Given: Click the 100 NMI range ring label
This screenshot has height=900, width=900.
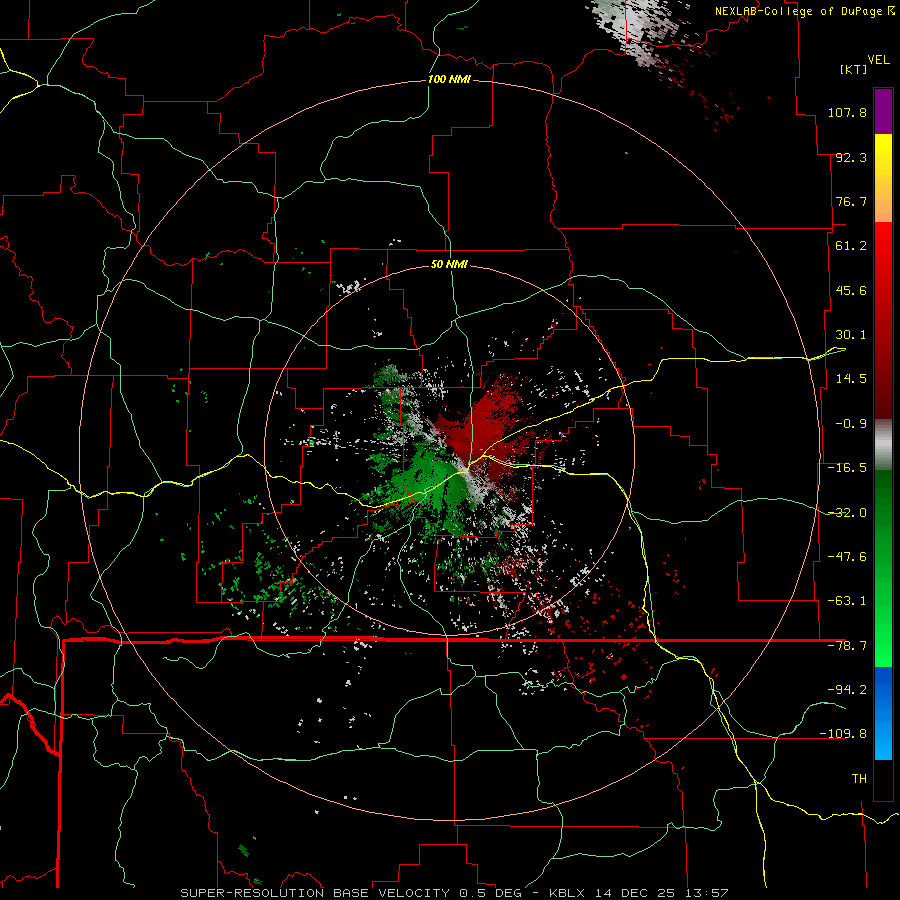Looking at the screenshot, I should click(449, 79).
